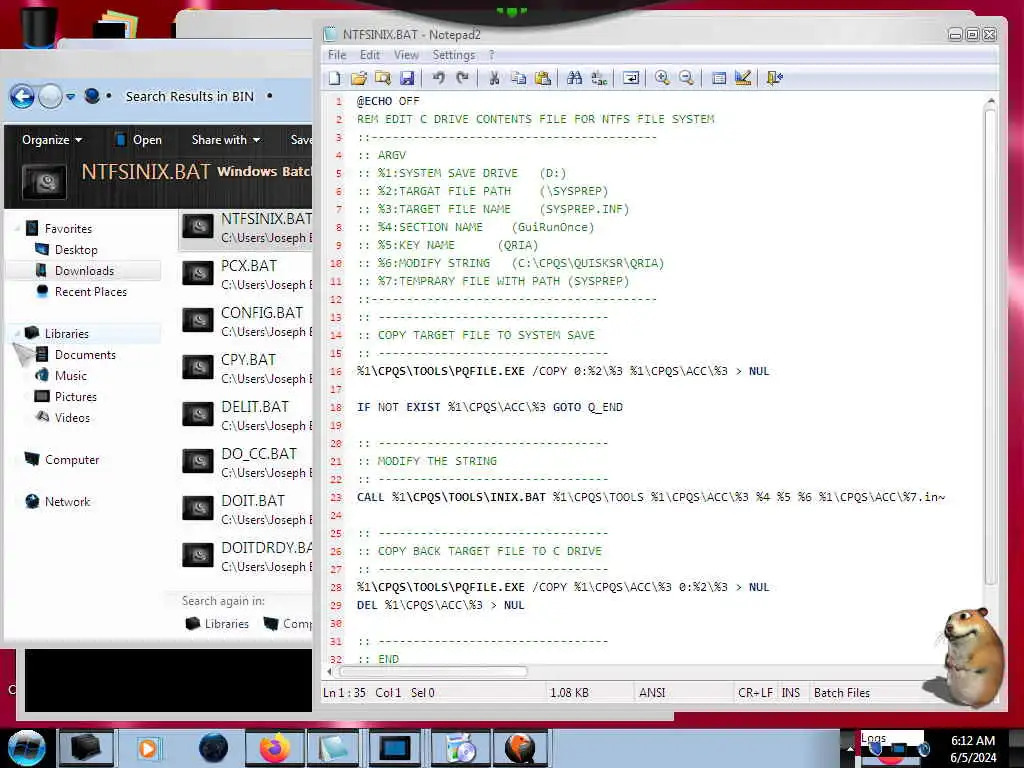1024x768 pixels.
Task: Click the Zoom Out magnifier icon
Action: 686,78
